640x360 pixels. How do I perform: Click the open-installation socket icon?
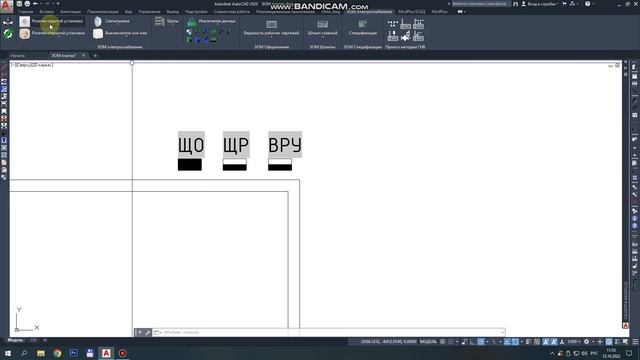tap(24, 33)
